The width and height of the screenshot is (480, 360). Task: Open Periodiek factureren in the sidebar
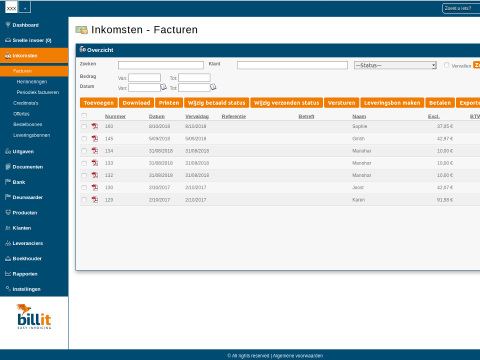click(38, 92)
